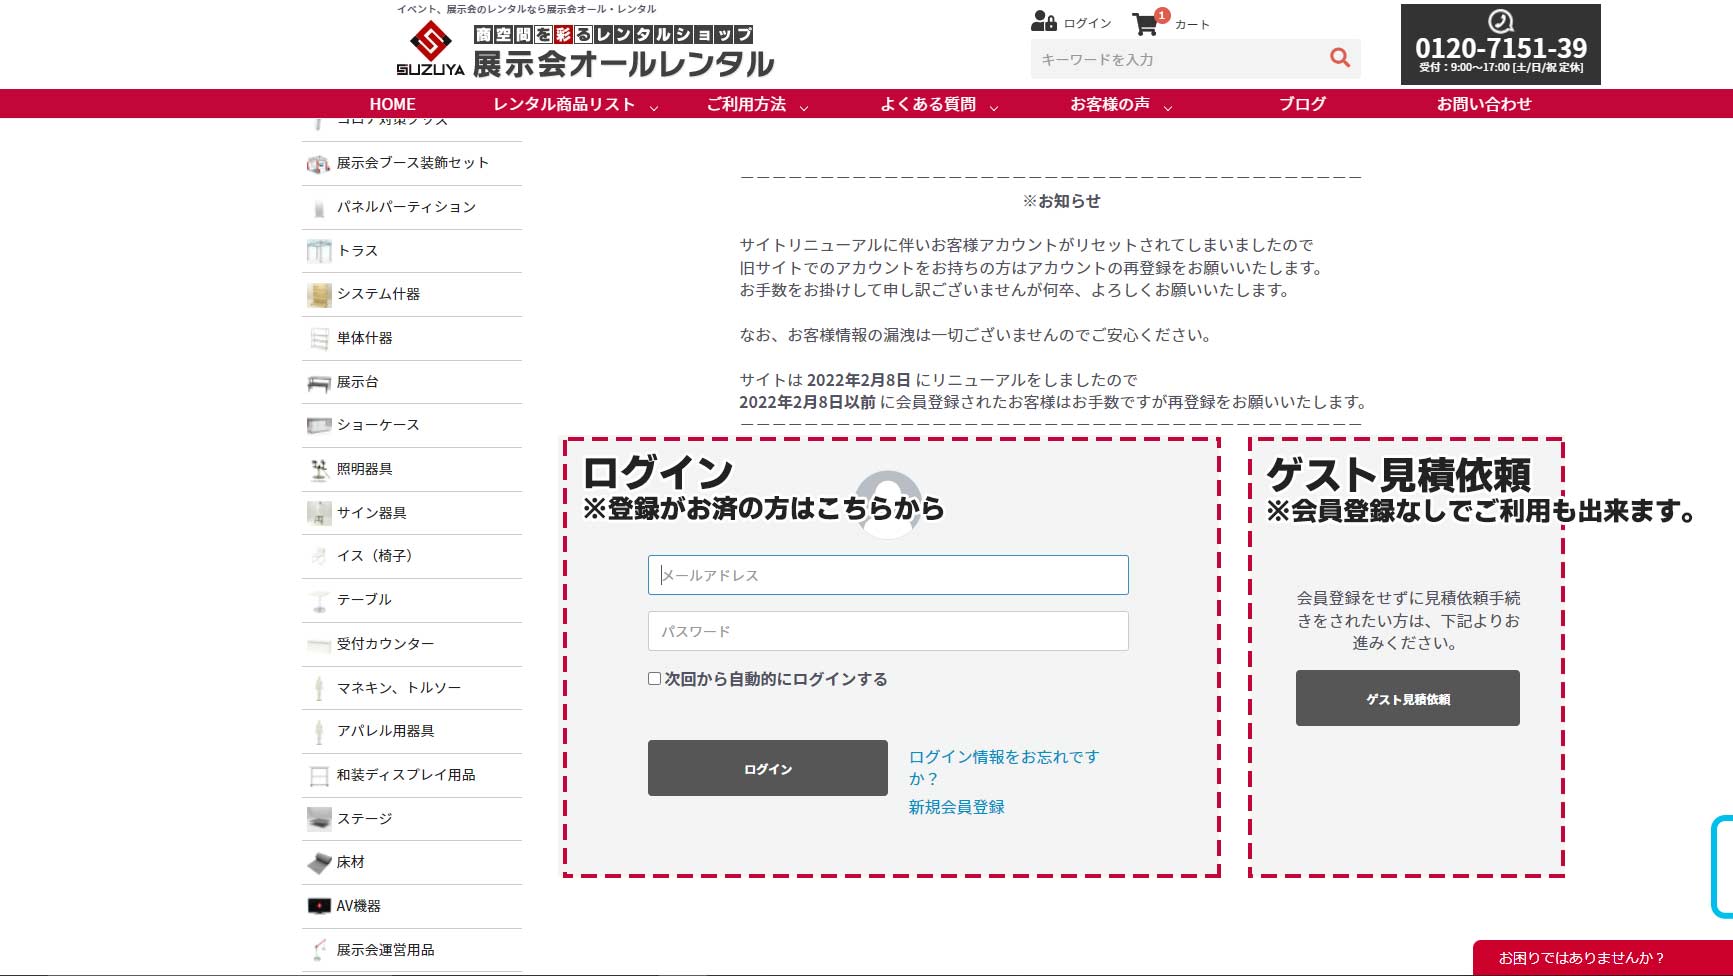The image size is (1733, 976).
Task: Open ログイン情報をお忘れですか？ link
Action: (x=1004, y=767)
